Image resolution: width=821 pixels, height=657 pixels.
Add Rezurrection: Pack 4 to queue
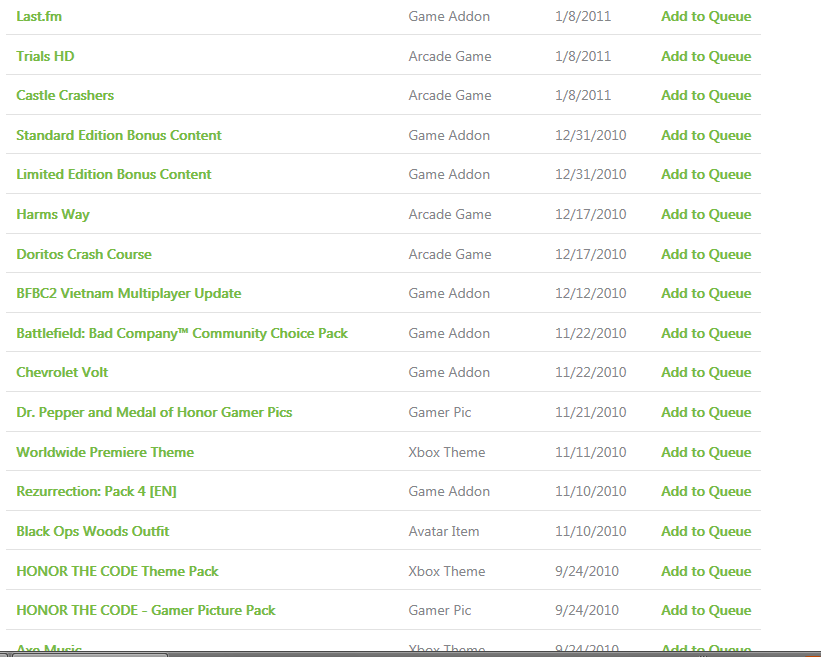tap(706, 492)
